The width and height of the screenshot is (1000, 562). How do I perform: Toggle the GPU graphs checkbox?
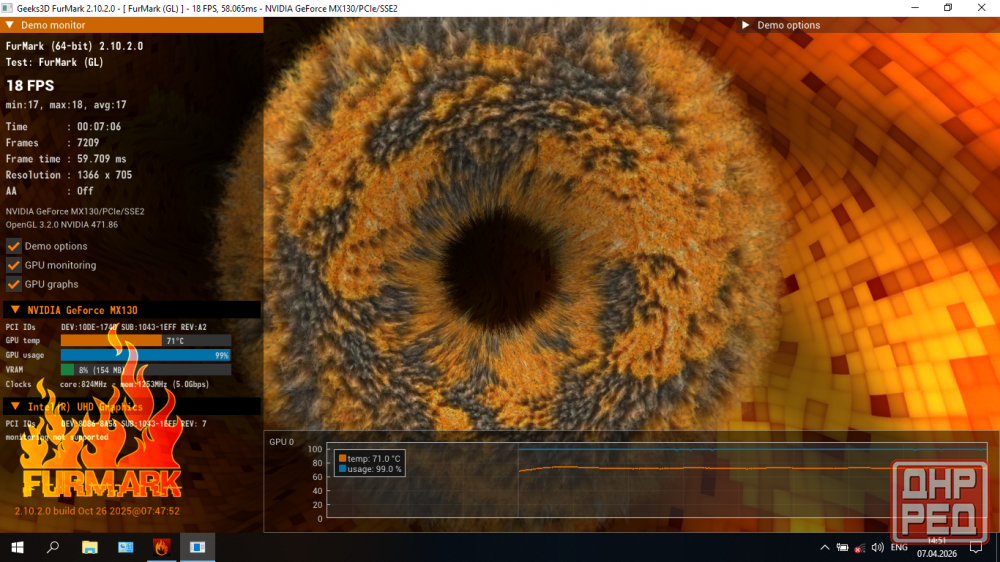pos(14,284)
